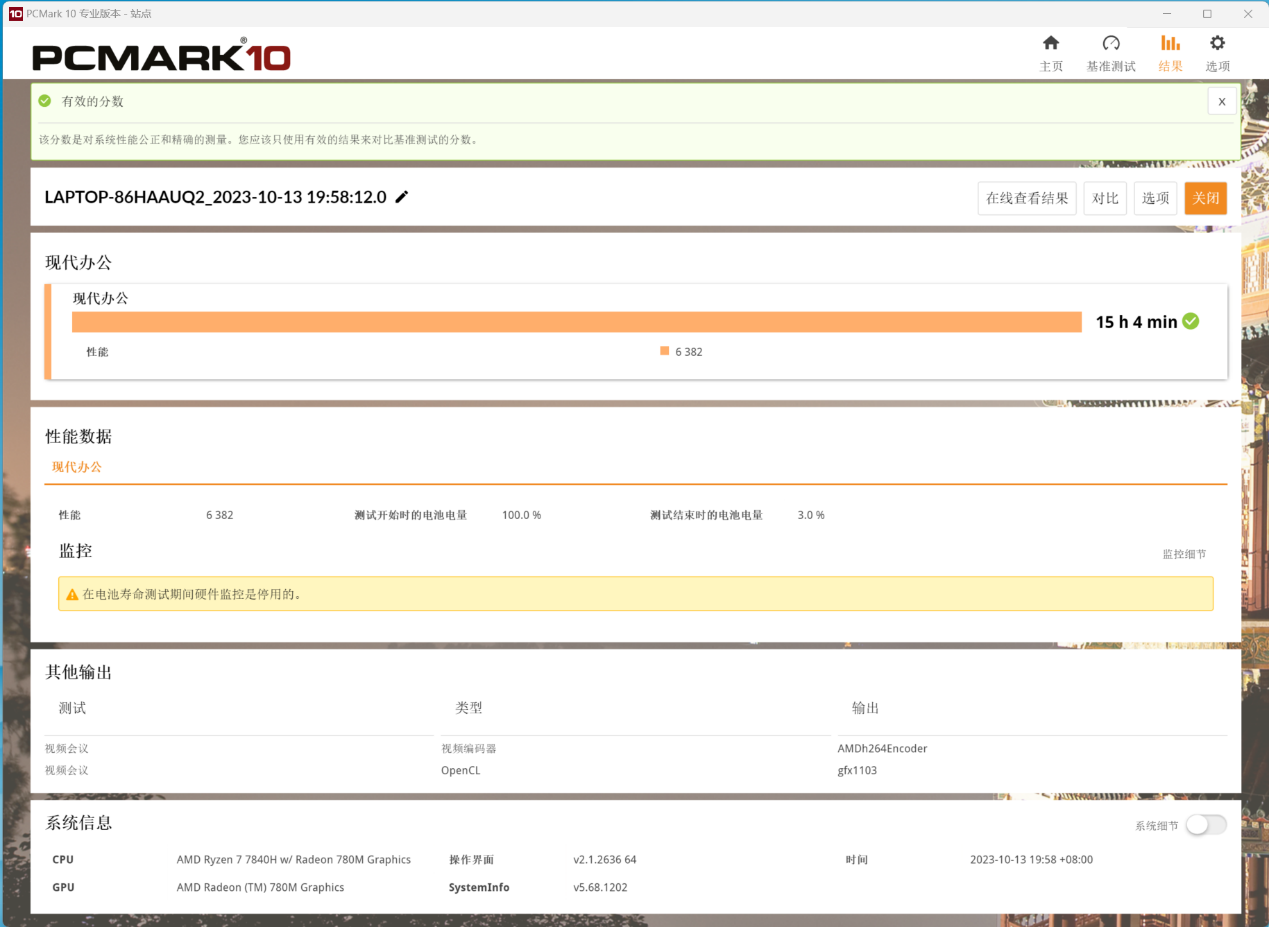Image resolution: width=1269 pixels, height=927 pixels.
Task: Click the result name LAPTOP-86HAAUQ2 title
Action: pos(215,197)
